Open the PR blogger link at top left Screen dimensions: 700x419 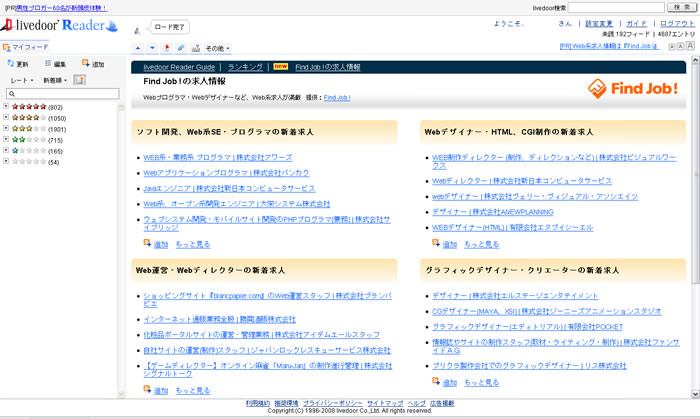[x=62, y=8]
